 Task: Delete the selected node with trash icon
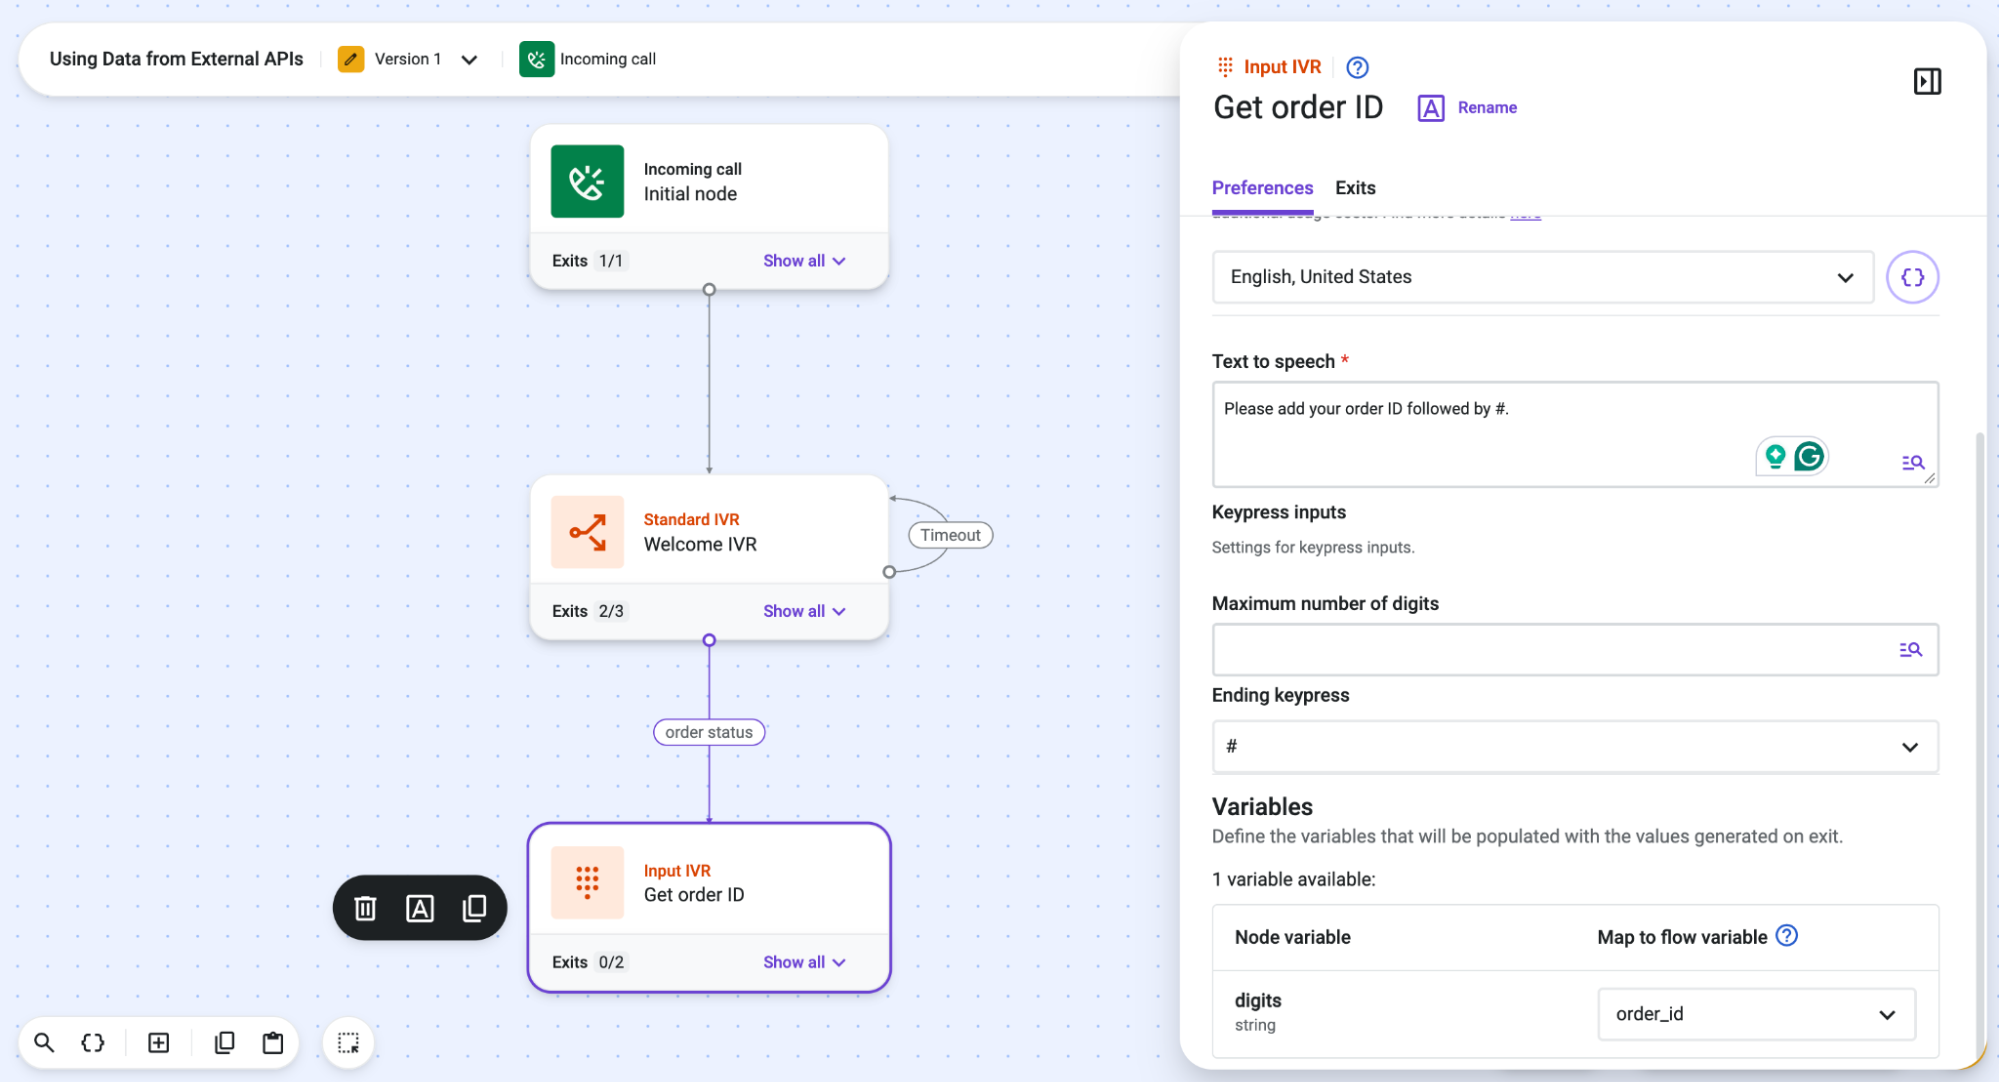[366, 908]
